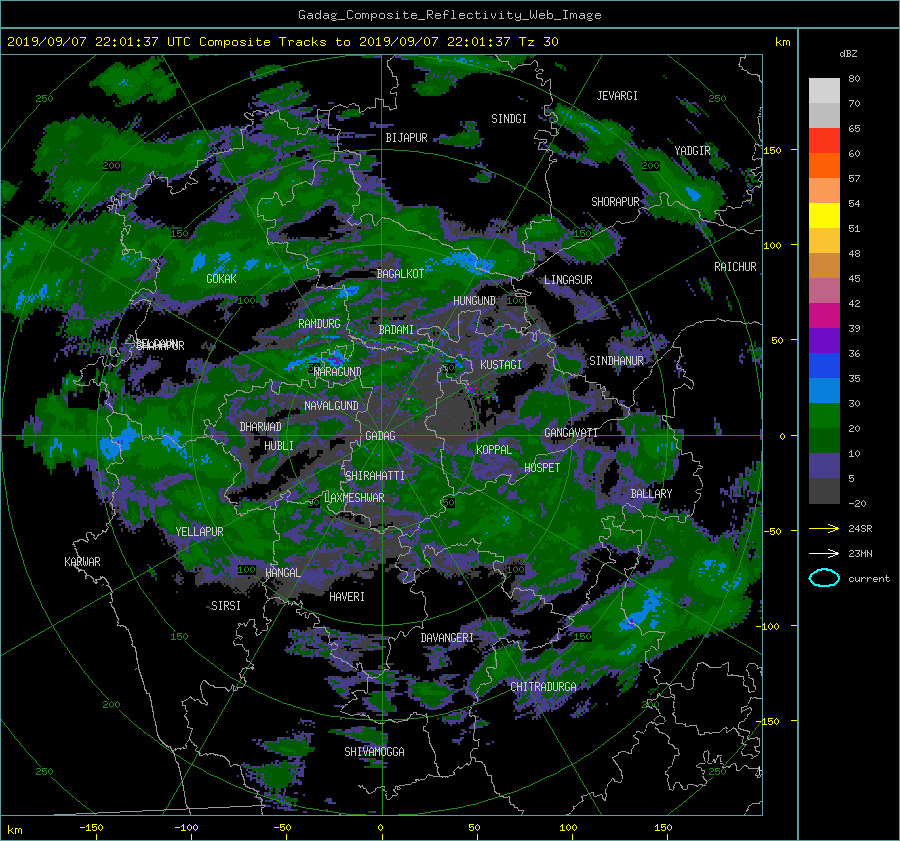The width and height of the screenshot is (900, 841).
Task: Click the UTC Composite Tracks timestamp header
Action: [x=282, y=42]
